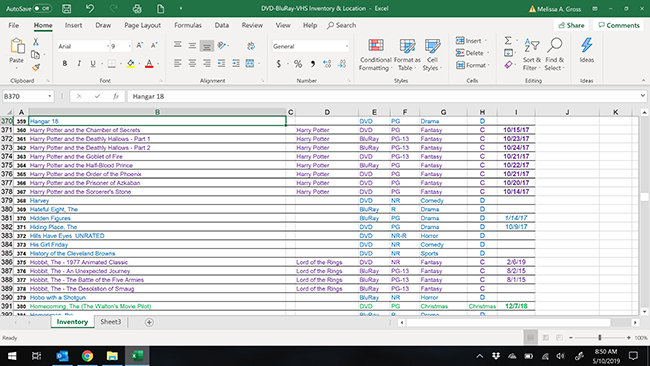650x366 pixels.
Task: Click the Center align icon
Action: click(x=192, y=63)
